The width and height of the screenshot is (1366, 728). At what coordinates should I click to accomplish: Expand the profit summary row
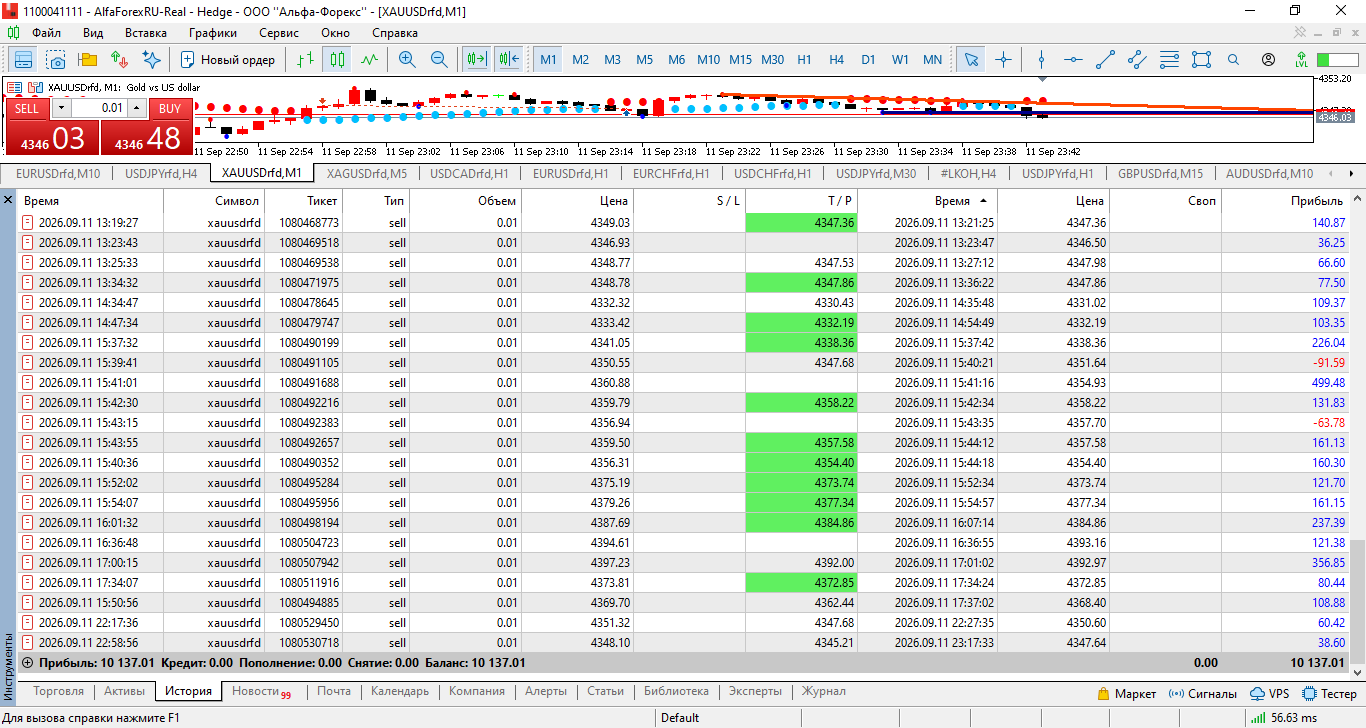pos(27,662)
